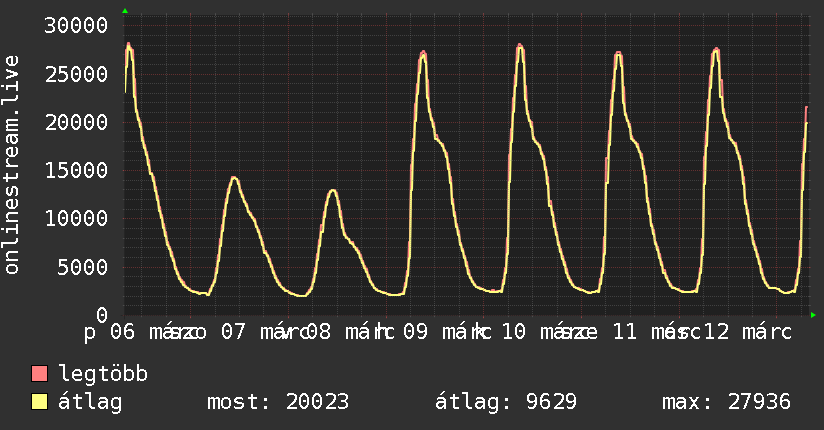The height and width of the screenshot is (430, 824).
Task: Click the 25000 y-axis label
Action: point(76,74)
